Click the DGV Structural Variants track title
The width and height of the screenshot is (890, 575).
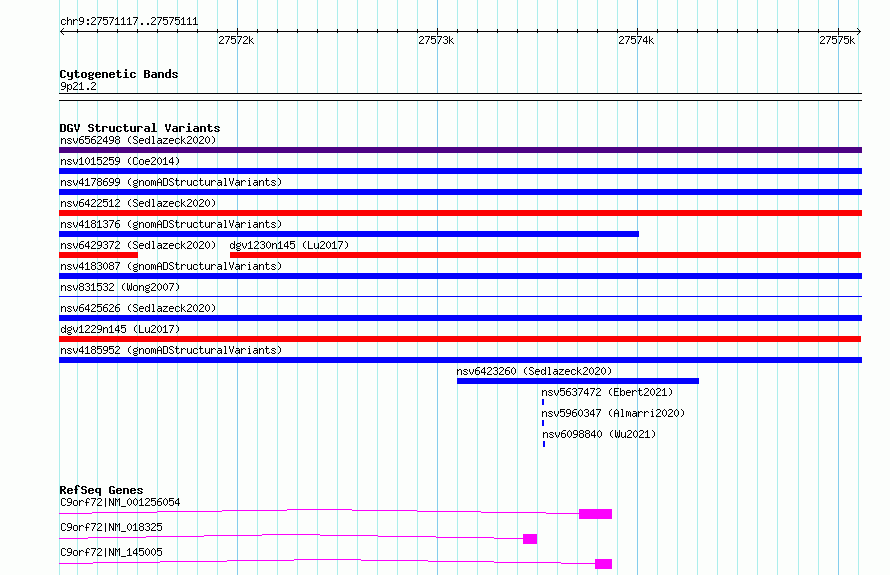pyautogui.click(x=140, y=128)
